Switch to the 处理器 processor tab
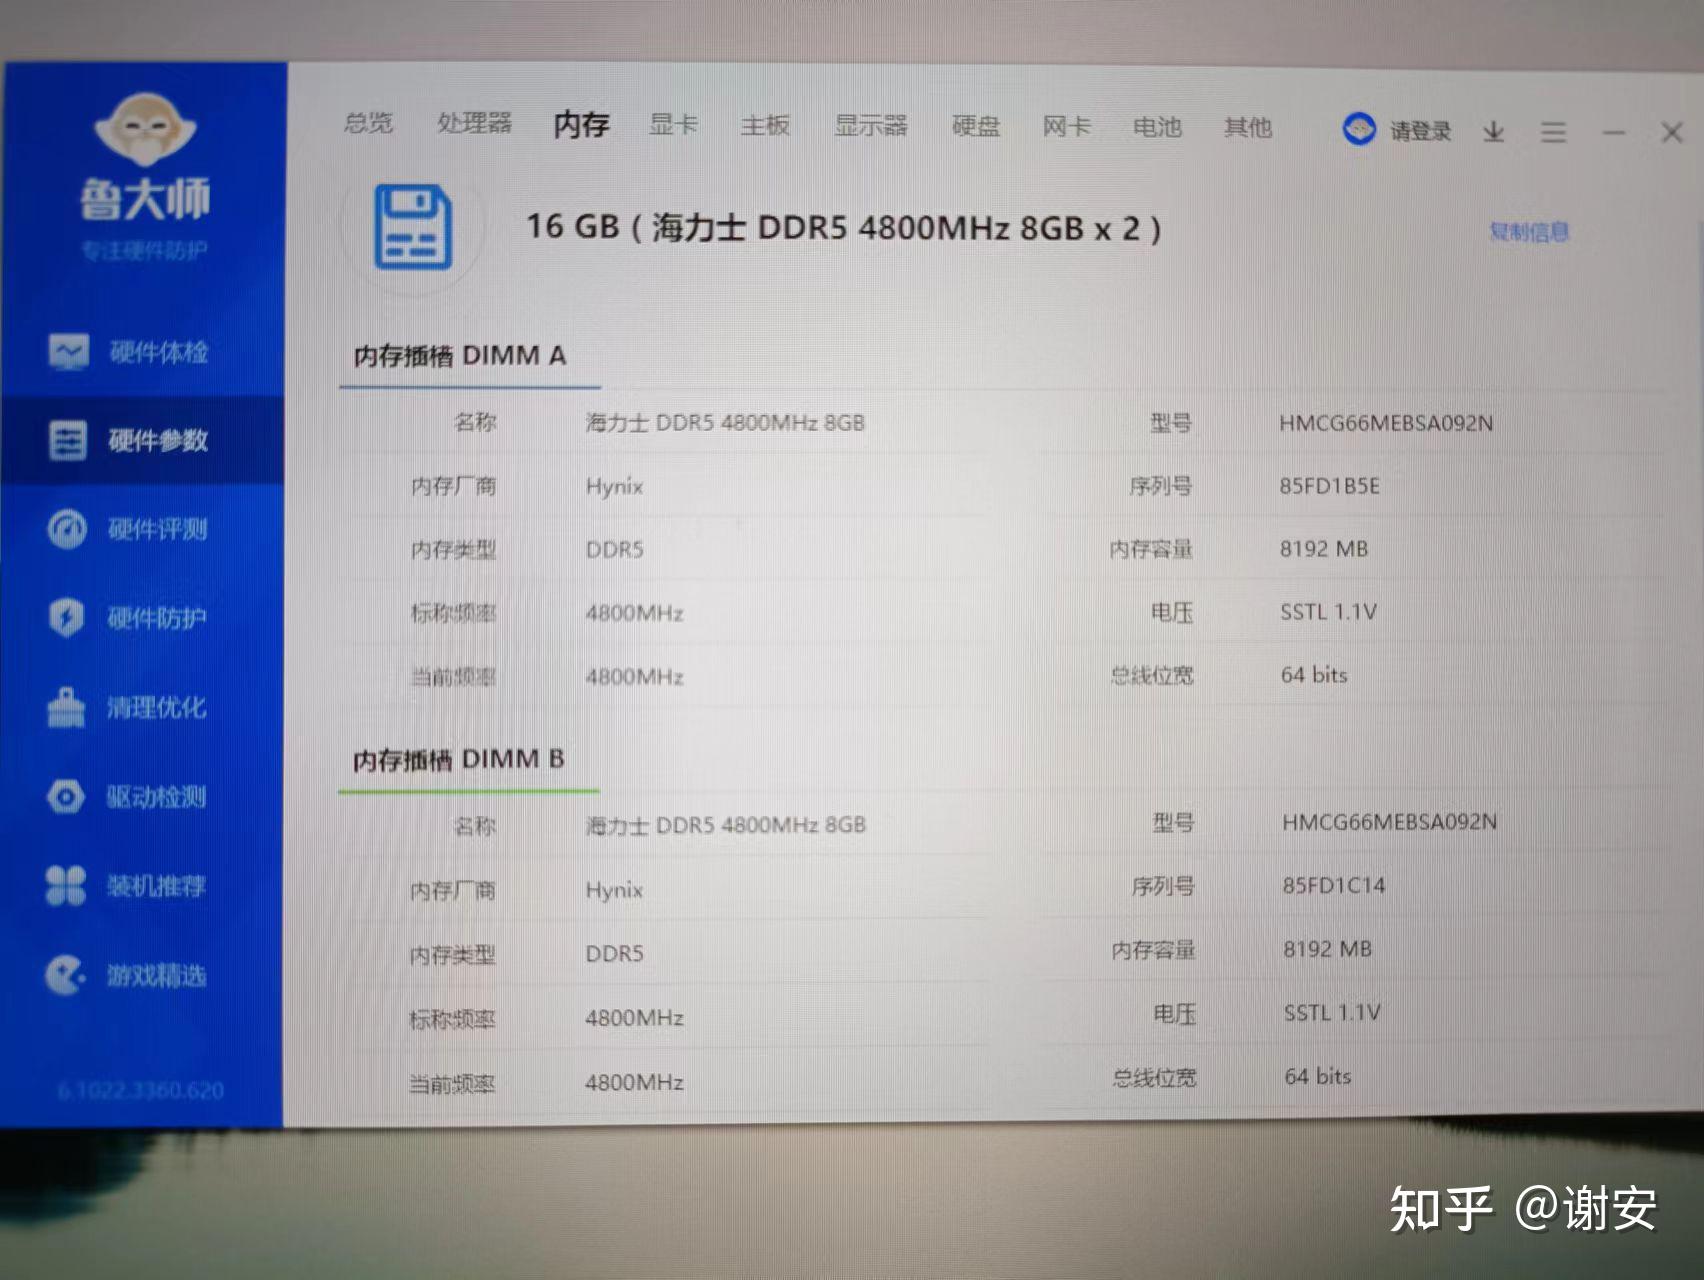 point(474,123)
